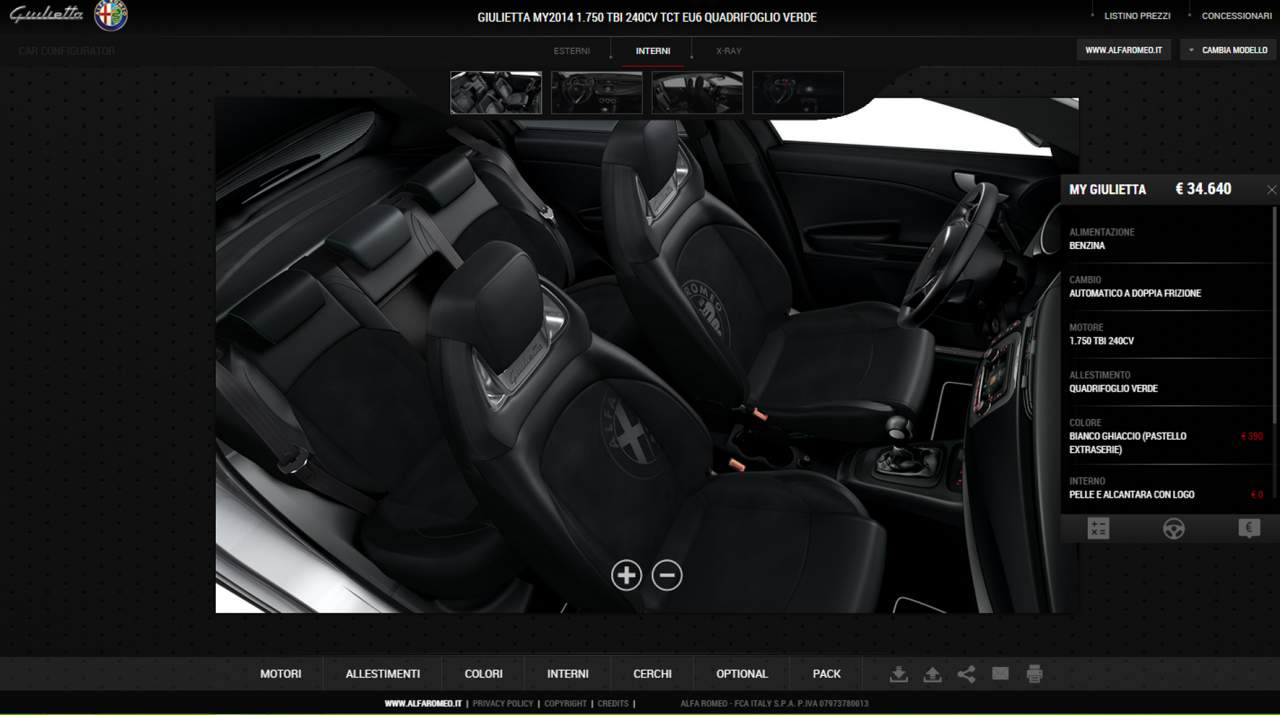Select the Interni view tab
Viewport: 1280px width, 715px height.
tap(653, 51)
